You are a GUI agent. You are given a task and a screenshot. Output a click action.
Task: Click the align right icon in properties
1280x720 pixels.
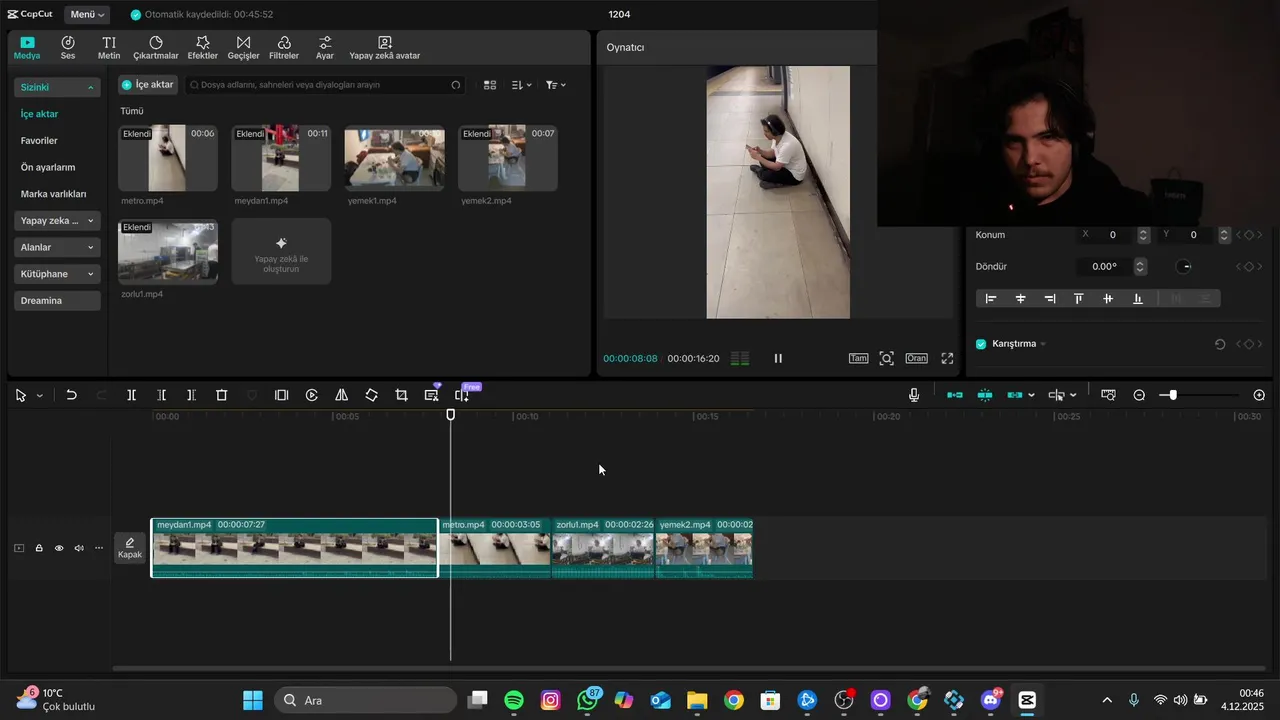click(x=1050, y=298)
